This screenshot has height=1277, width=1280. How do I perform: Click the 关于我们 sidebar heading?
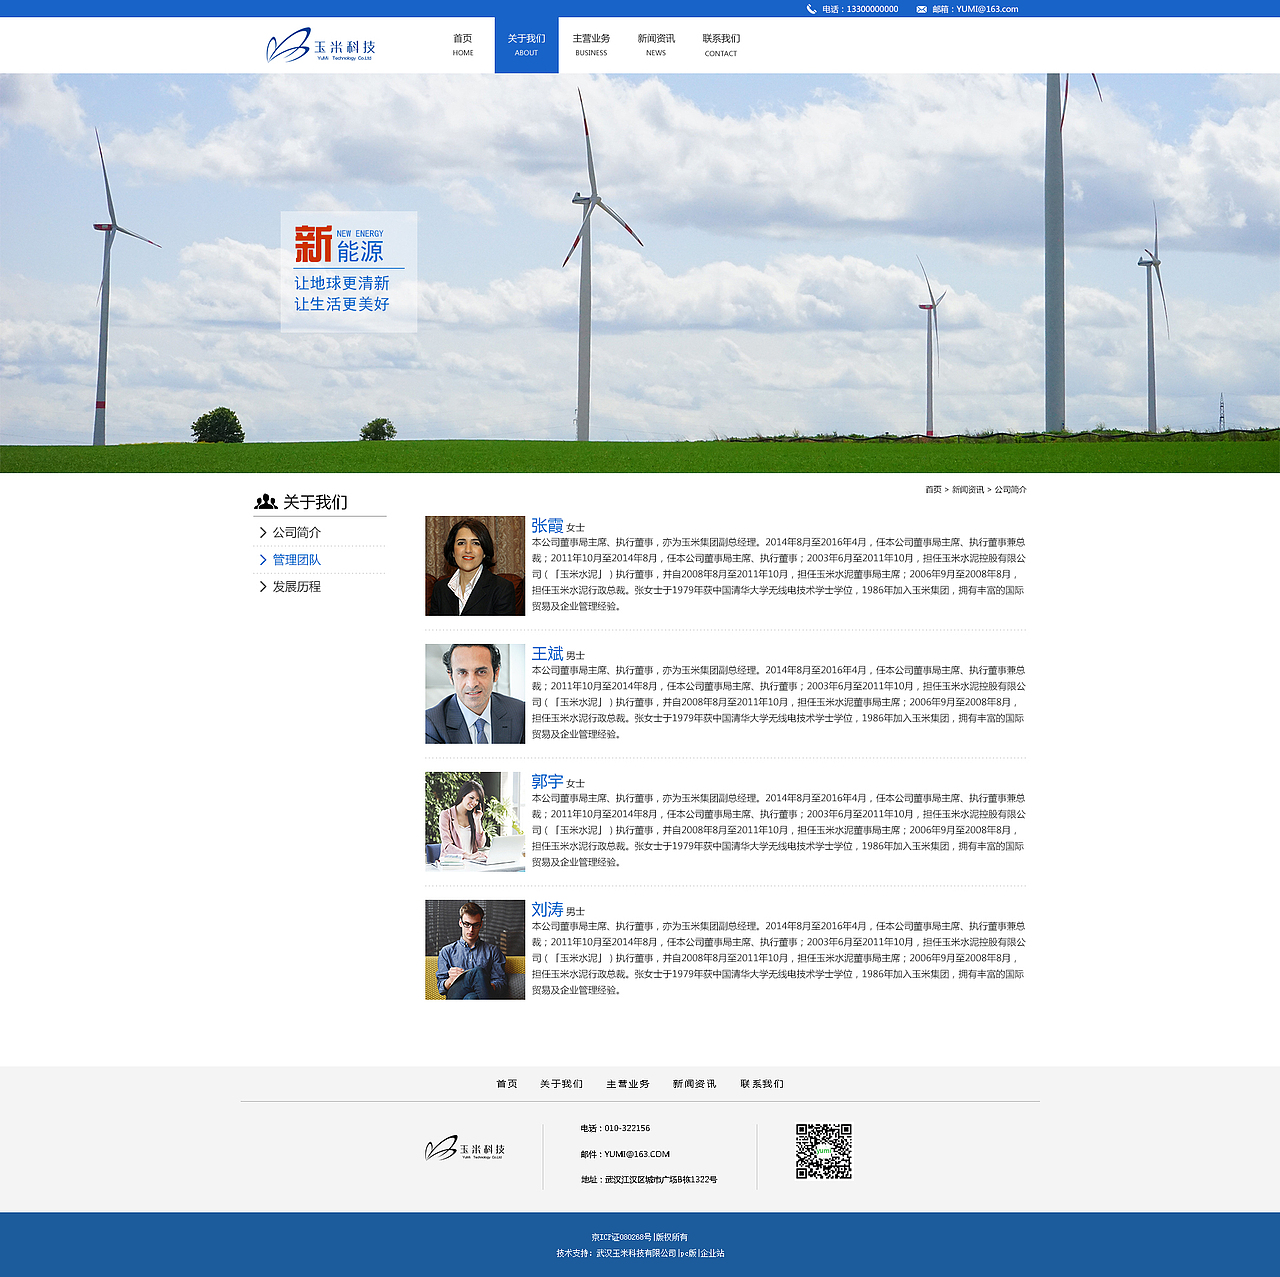tap(315, 502)
